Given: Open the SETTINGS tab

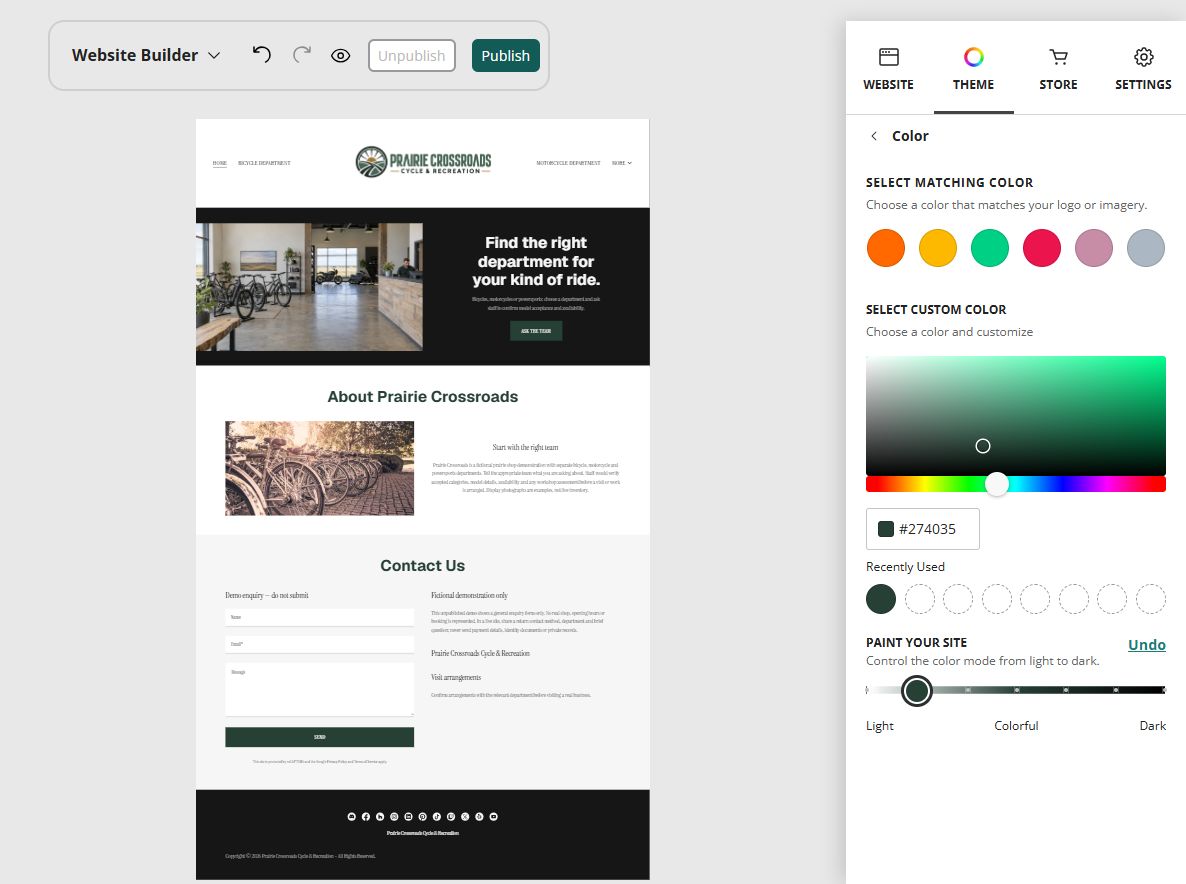Looking at the screenshot, I should click(x=1143, y=69).
